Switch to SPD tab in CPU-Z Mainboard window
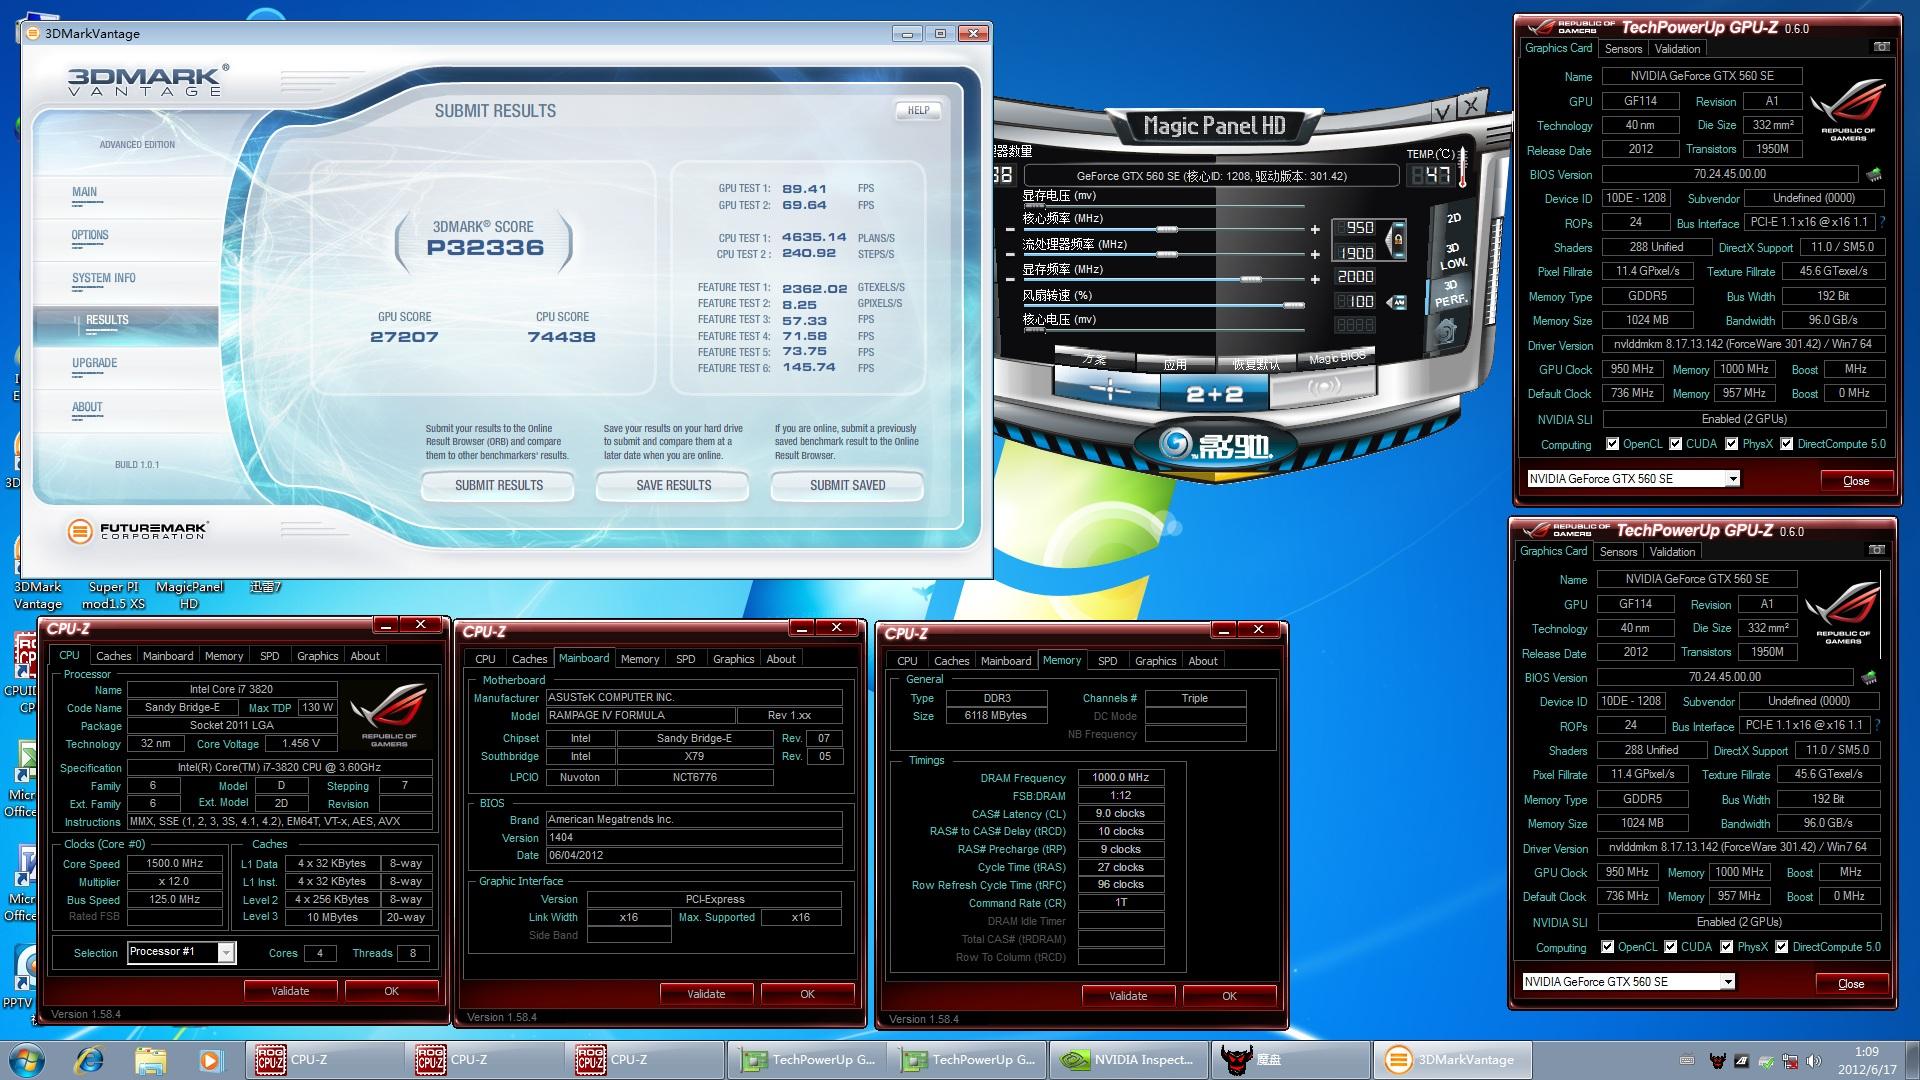The width and height of the screenshot is (1920, 1080). [685, 659]
